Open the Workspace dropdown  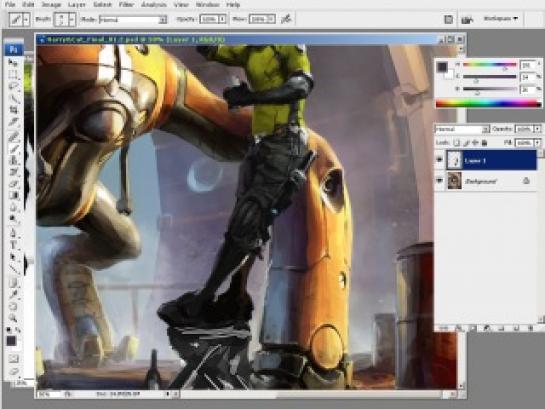501,18
